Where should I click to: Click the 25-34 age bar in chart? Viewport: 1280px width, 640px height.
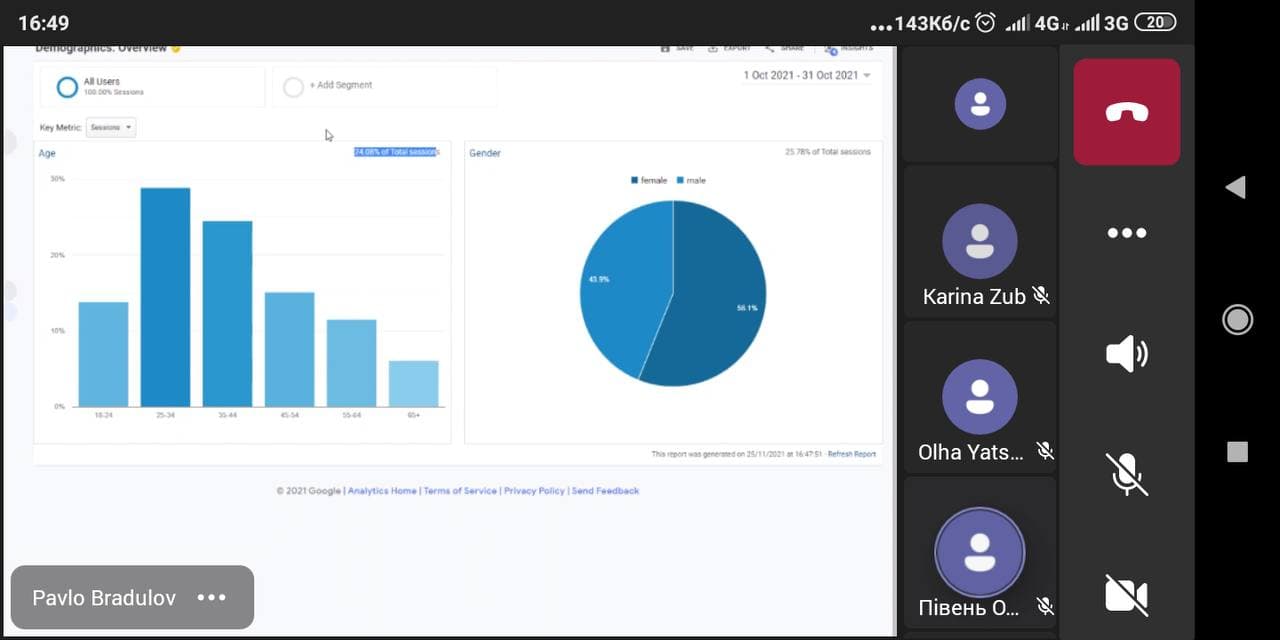click(165, 297)
